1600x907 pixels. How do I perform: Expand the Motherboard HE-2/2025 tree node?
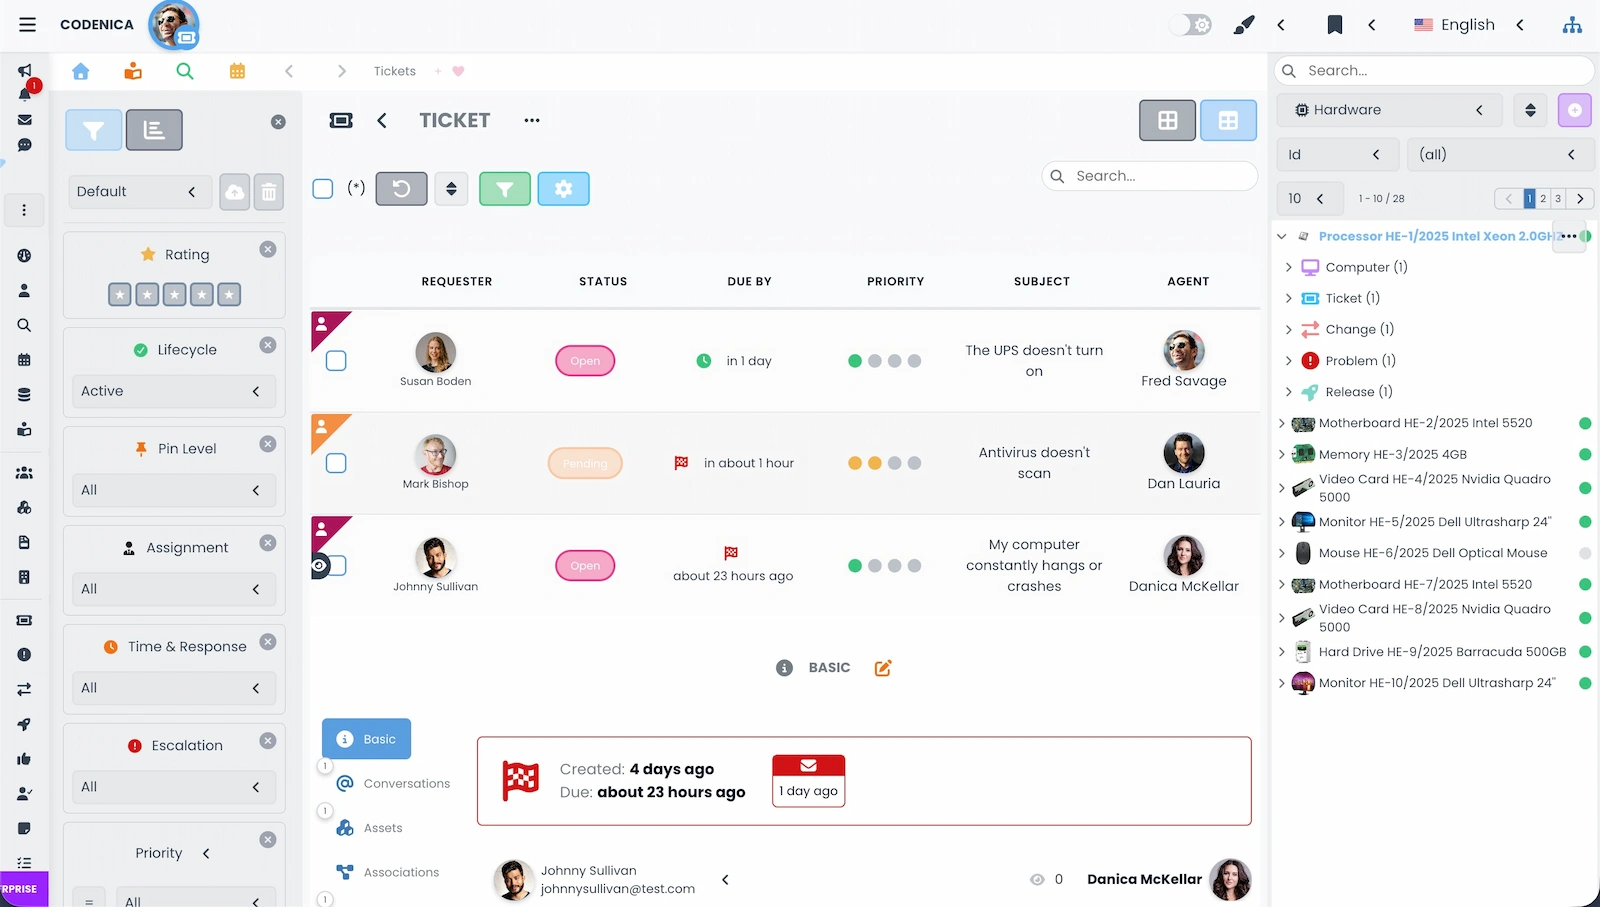point(1282,423)
